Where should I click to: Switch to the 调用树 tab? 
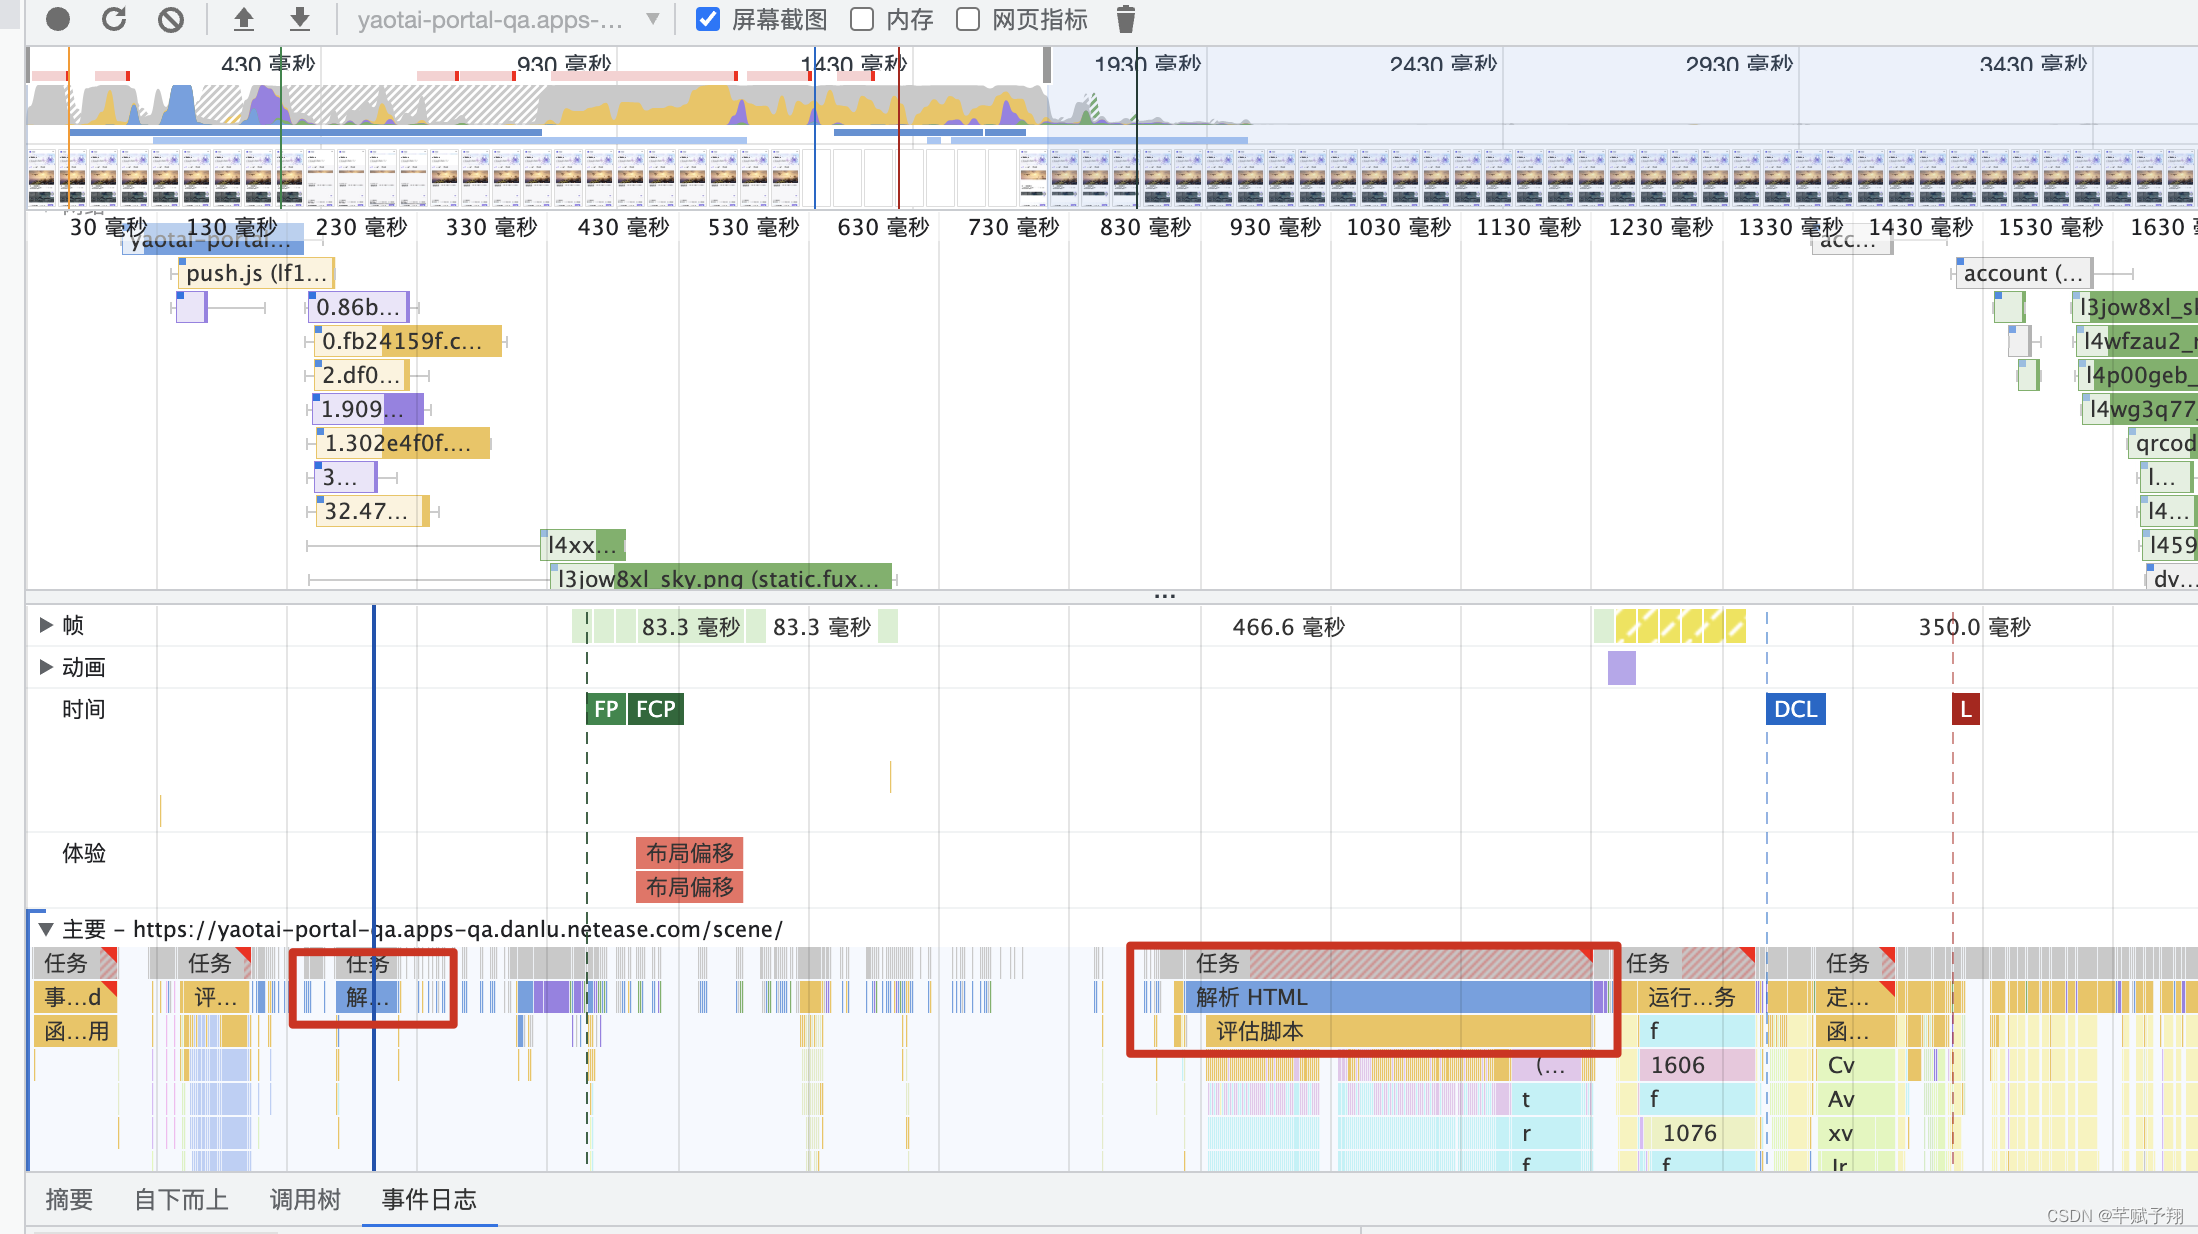click(x=305, y=1200)
